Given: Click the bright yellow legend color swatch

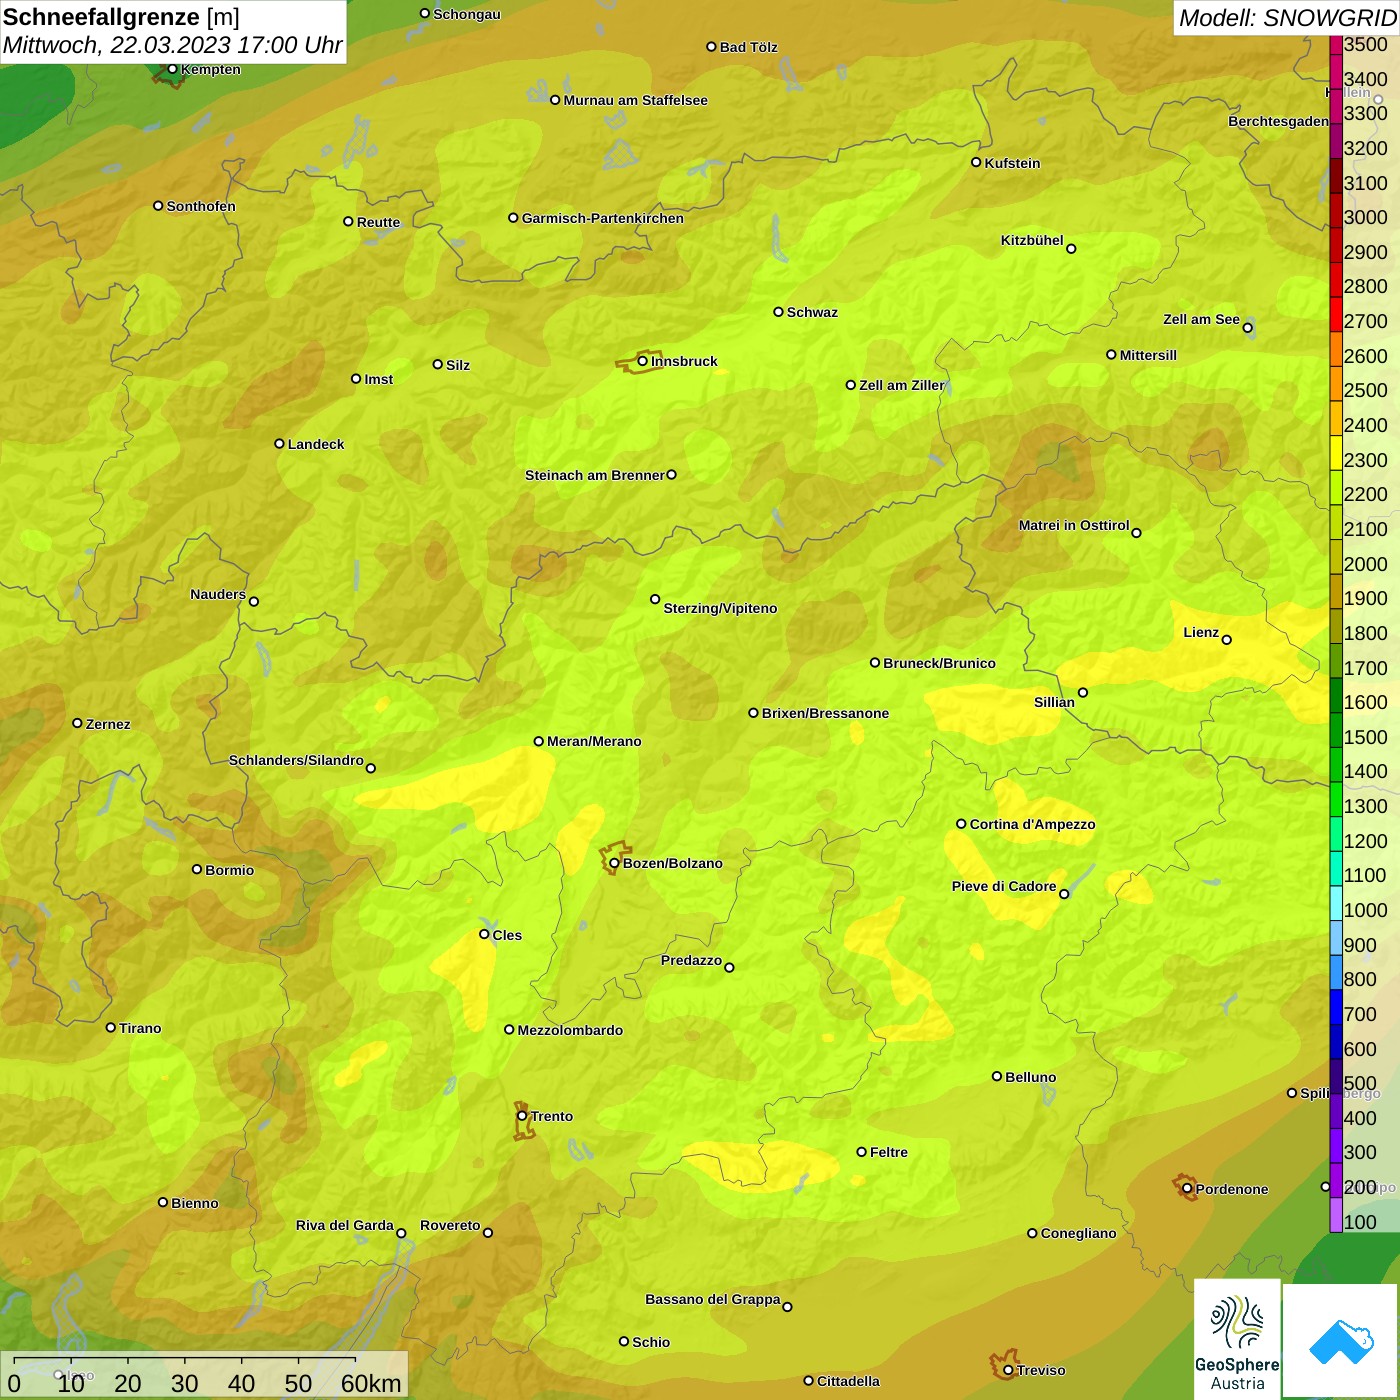Looking at the screenshot, I should click(x=1336, y=452).
